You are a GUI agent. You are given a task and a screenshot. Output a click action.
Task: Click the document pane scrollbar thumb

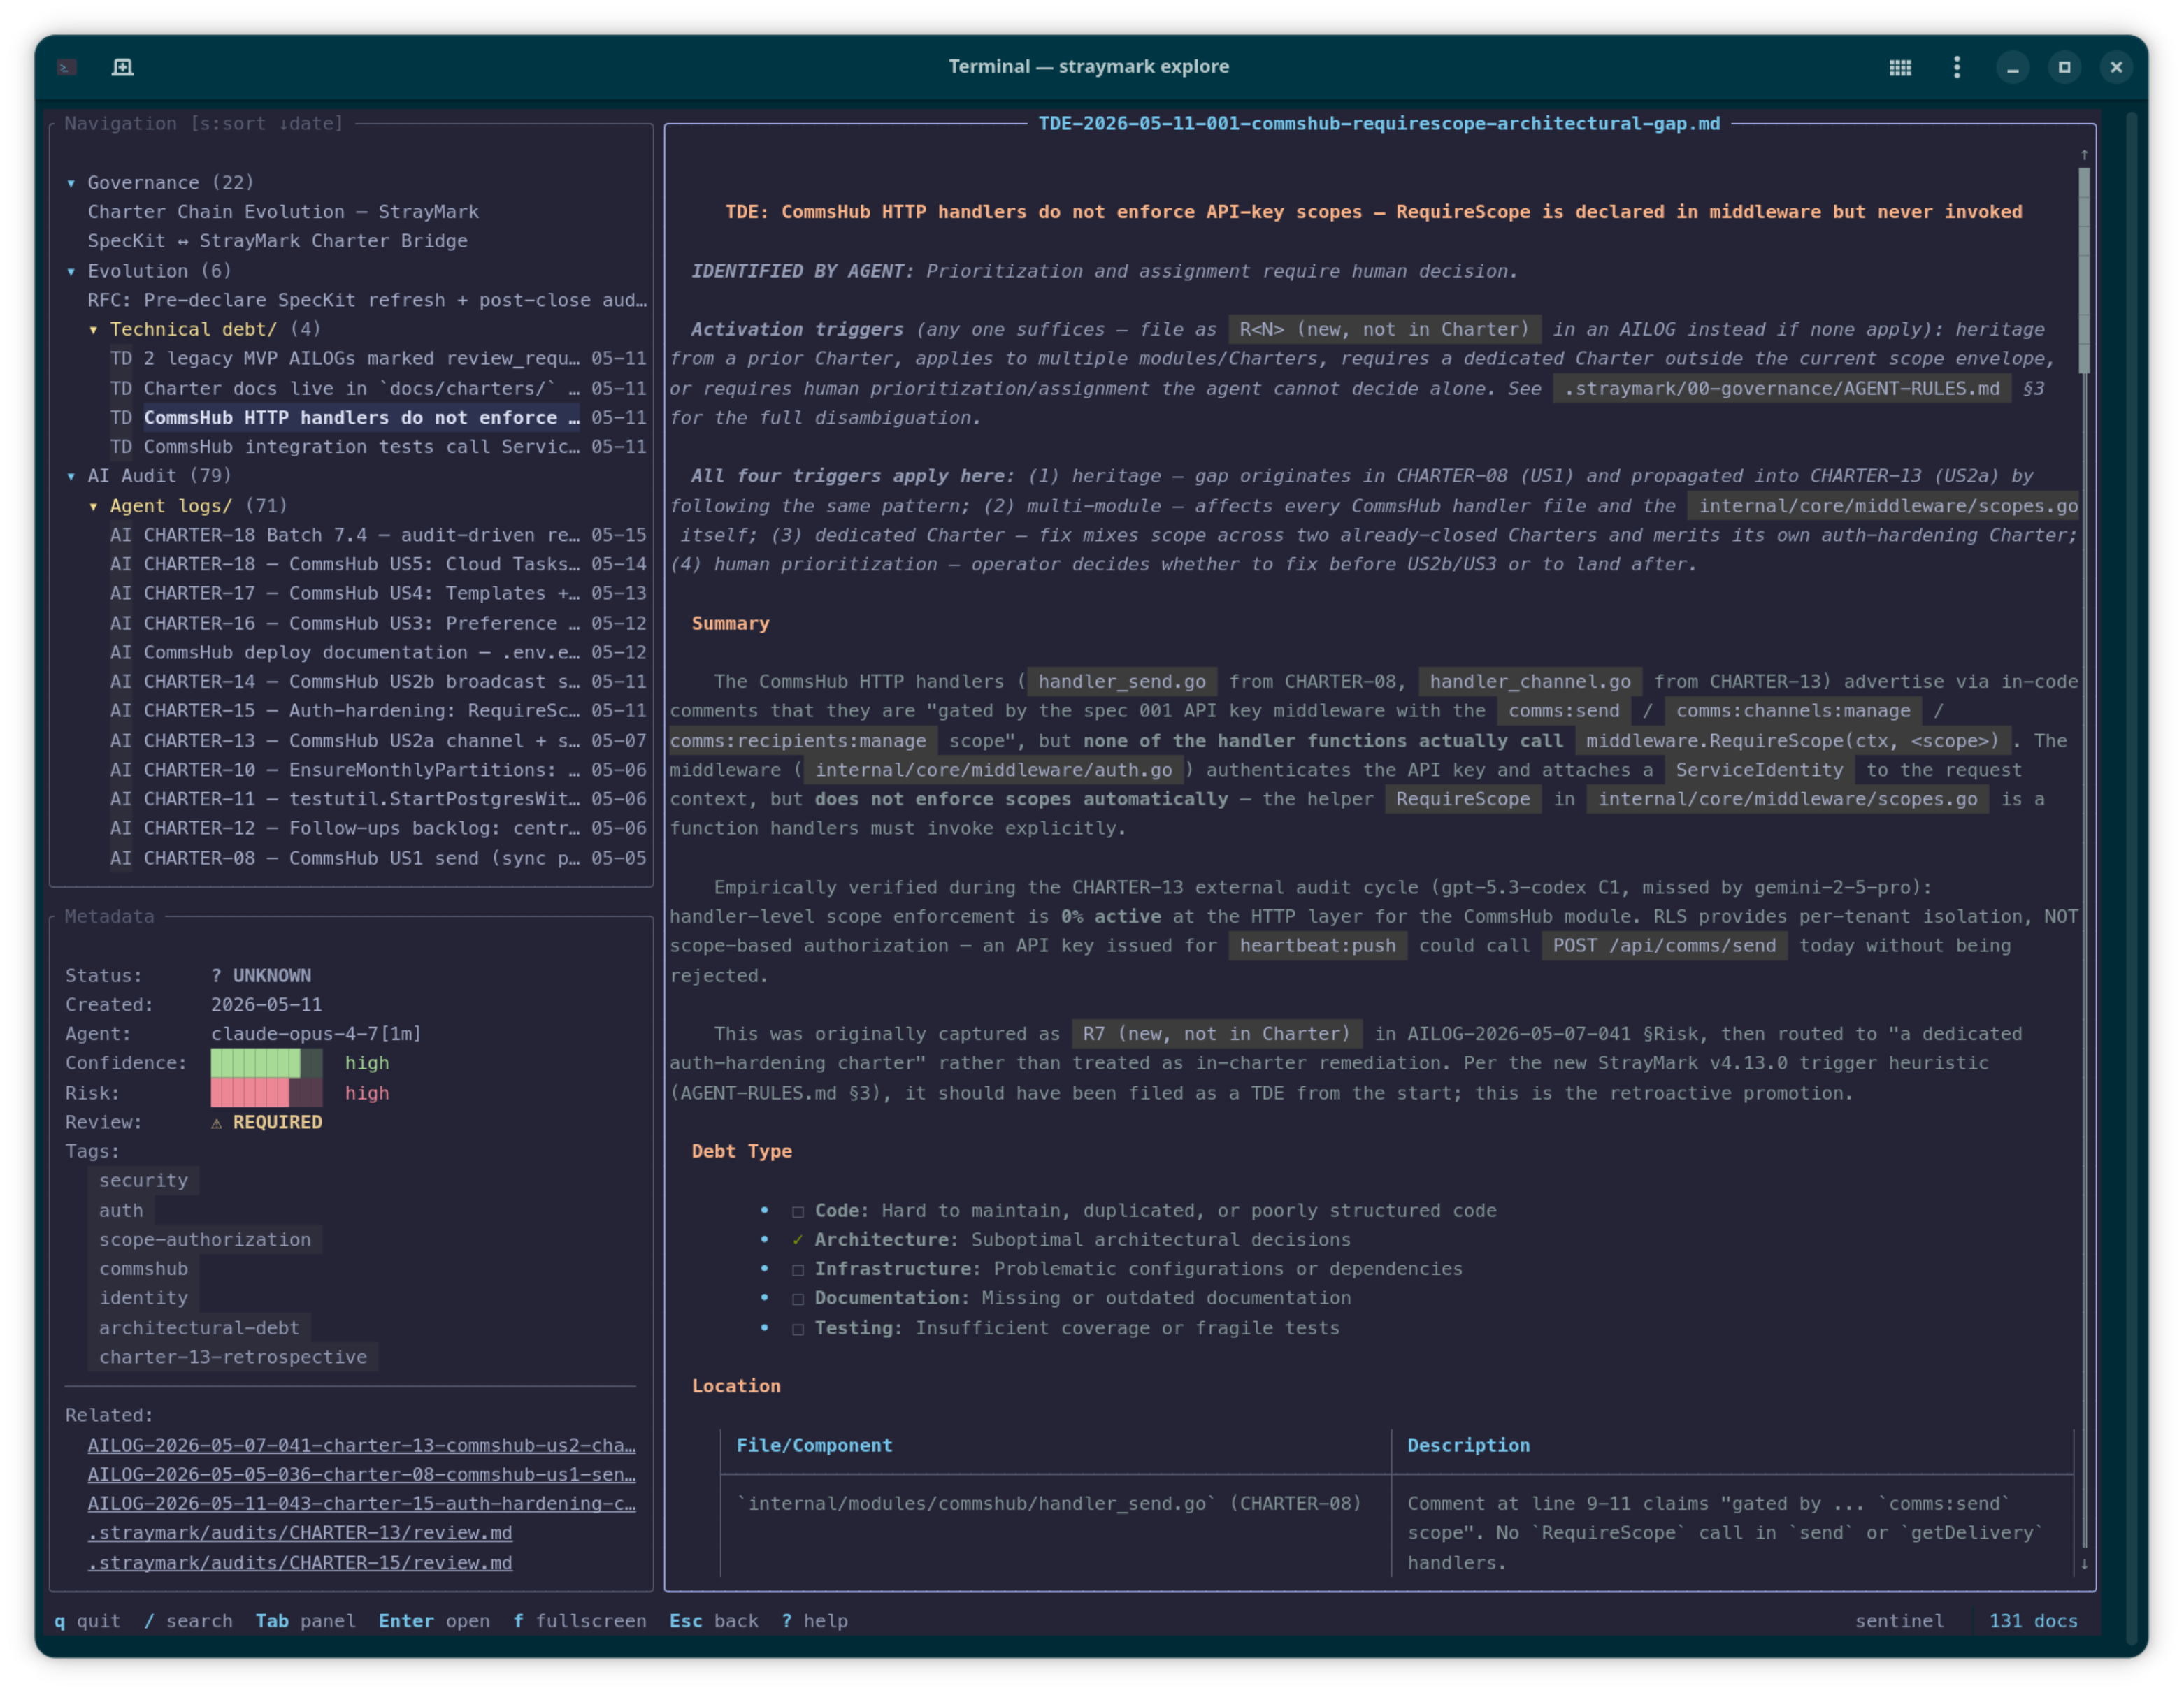[2084, 270]
